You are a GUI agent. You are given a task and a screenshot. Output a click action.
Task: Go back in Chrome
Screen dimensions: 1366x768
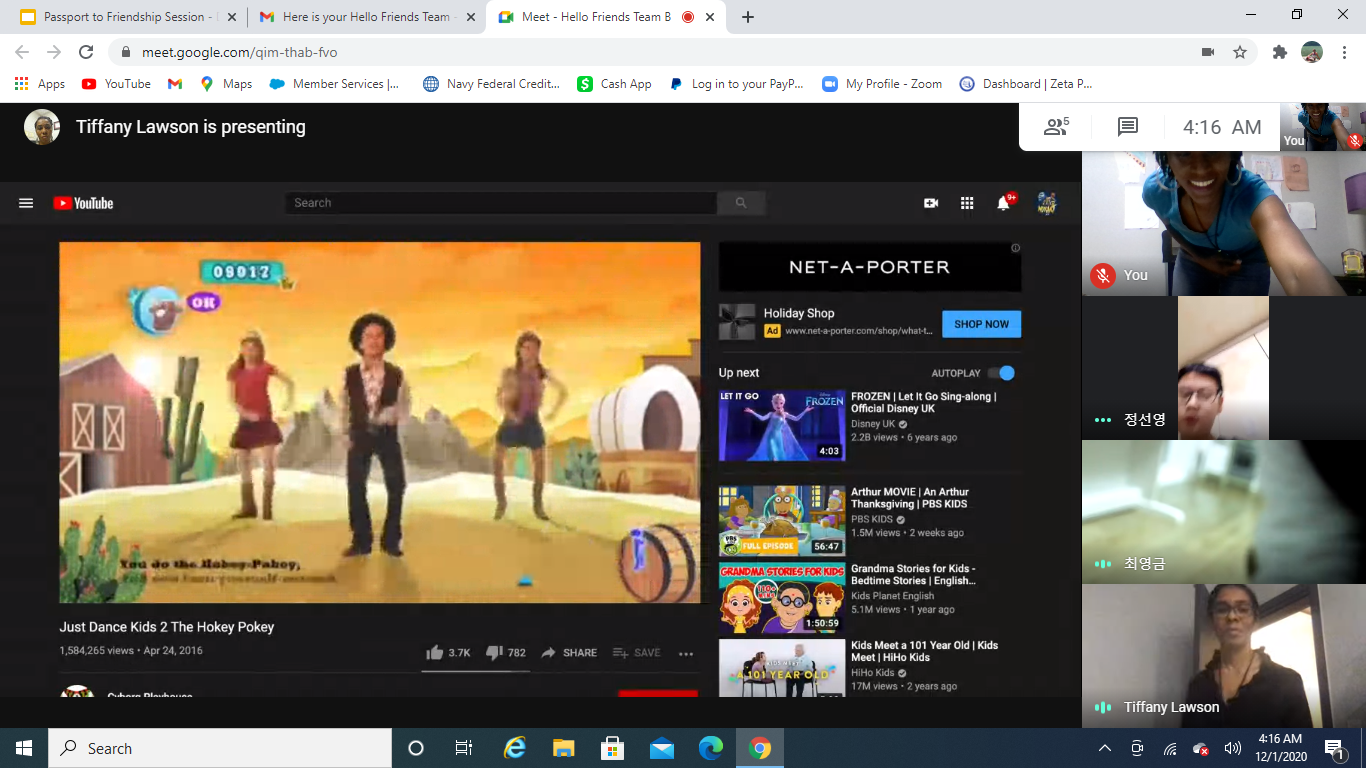[22, 52]
